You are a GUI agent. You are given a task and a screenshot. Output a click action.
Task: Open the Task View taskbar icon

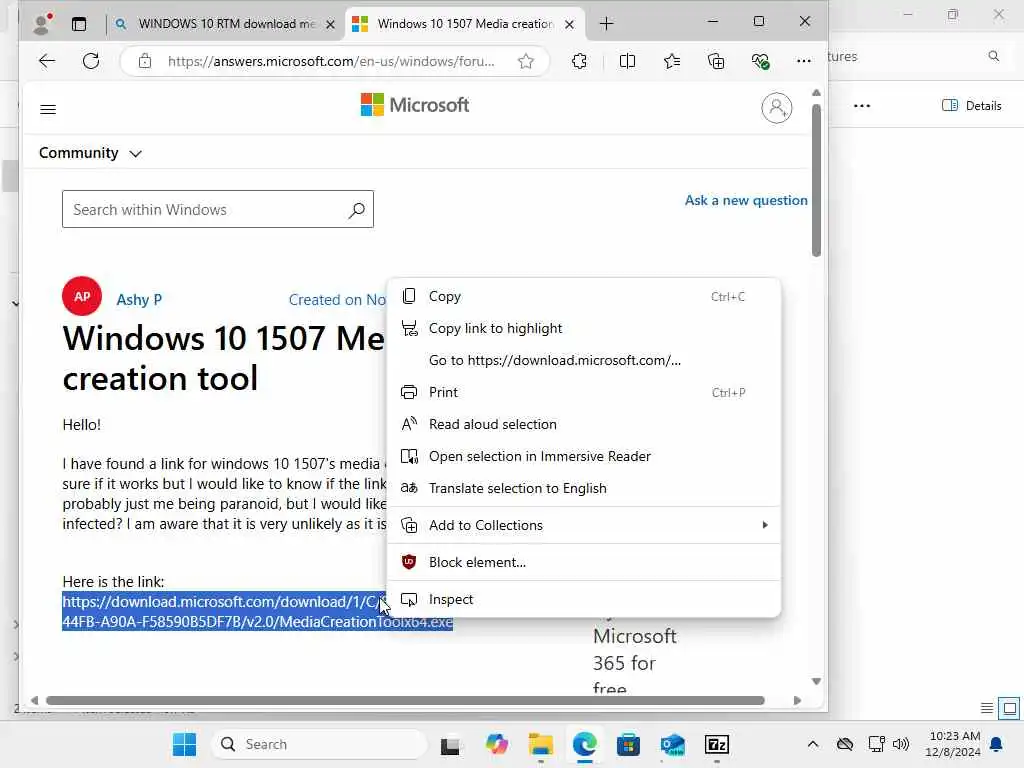pos(450,744)
